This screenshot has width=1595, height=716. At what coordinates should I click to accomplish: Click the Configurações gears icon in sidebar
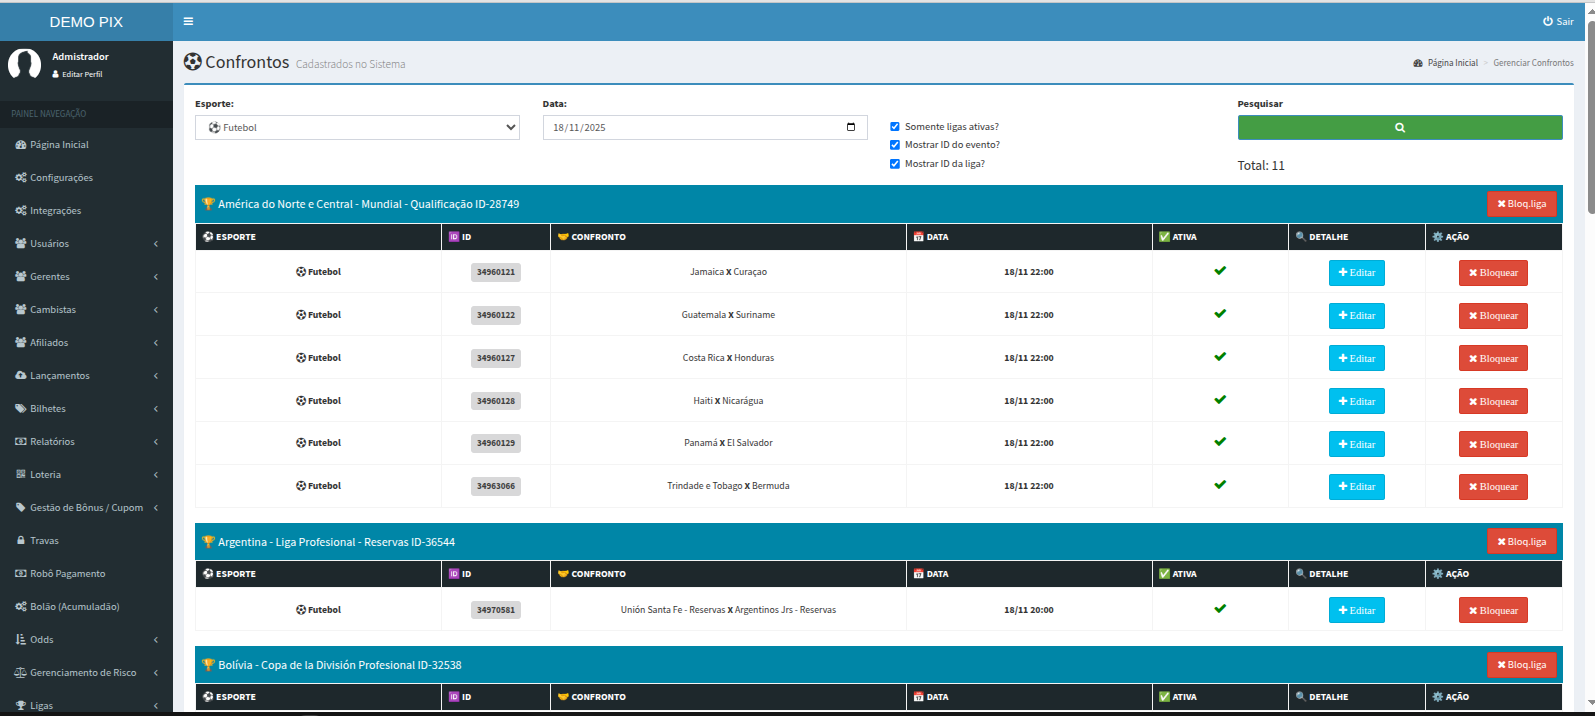click(21, 178)
